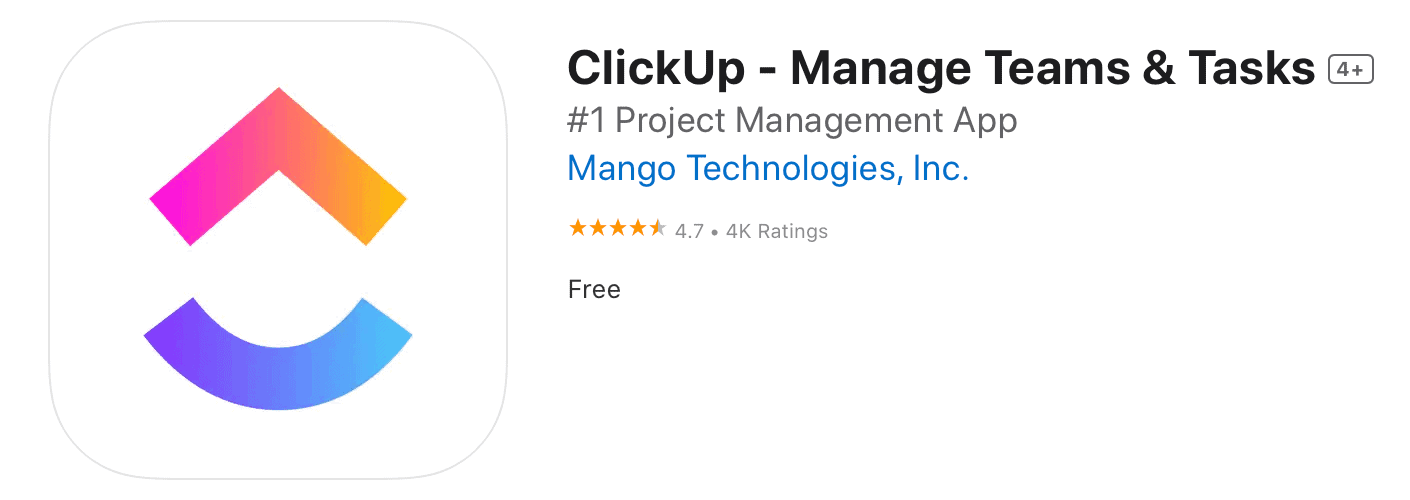Select the second orange rating star
Image resolution: width=1410 pixels, height=500 pixels.
597,229
